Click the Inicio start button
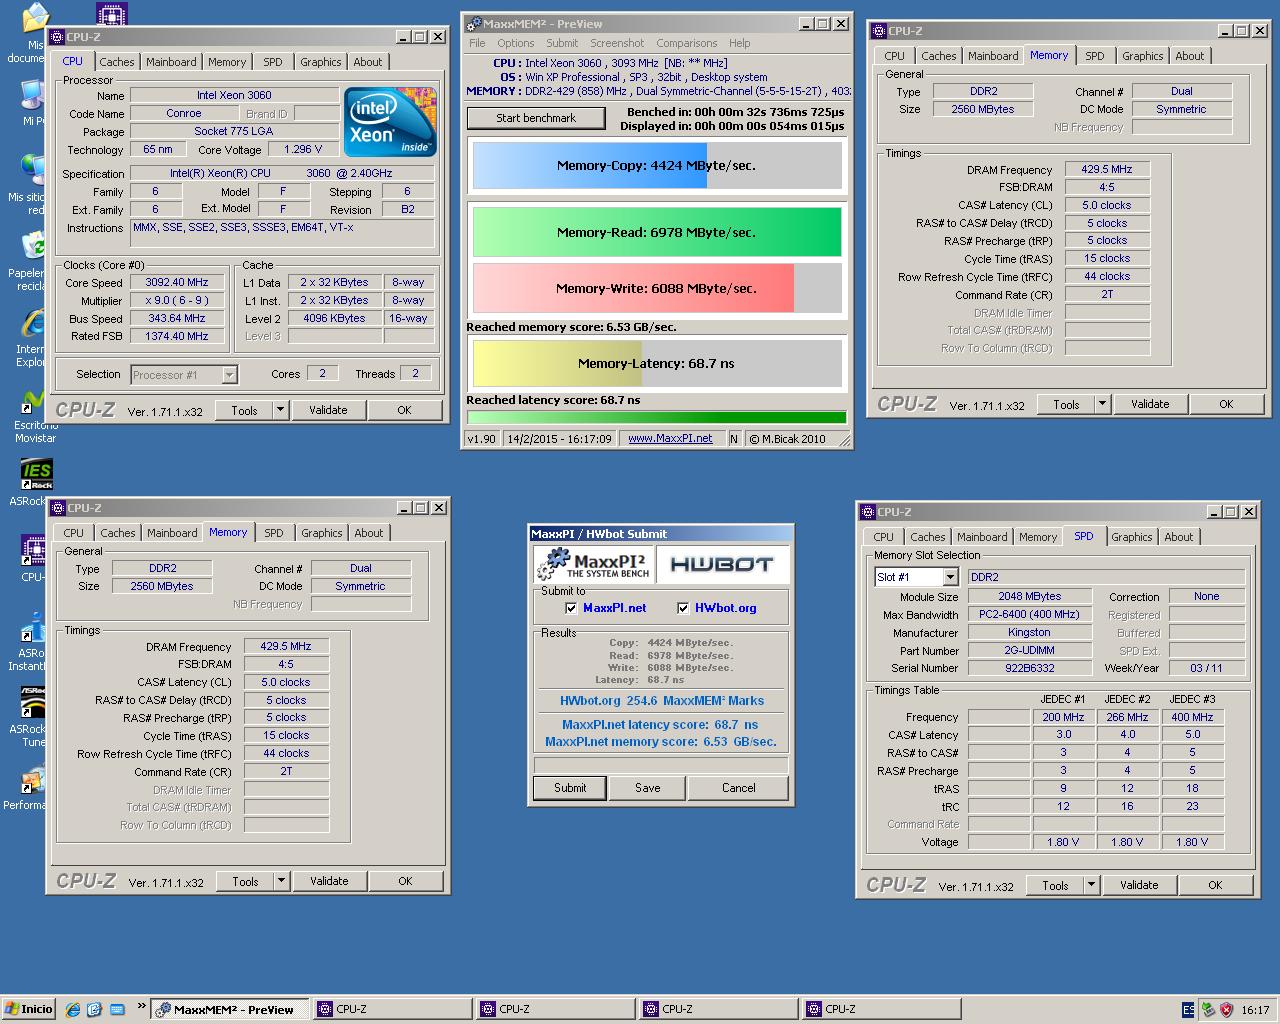1280x1024 pixels. click(x=28, y=1009)
